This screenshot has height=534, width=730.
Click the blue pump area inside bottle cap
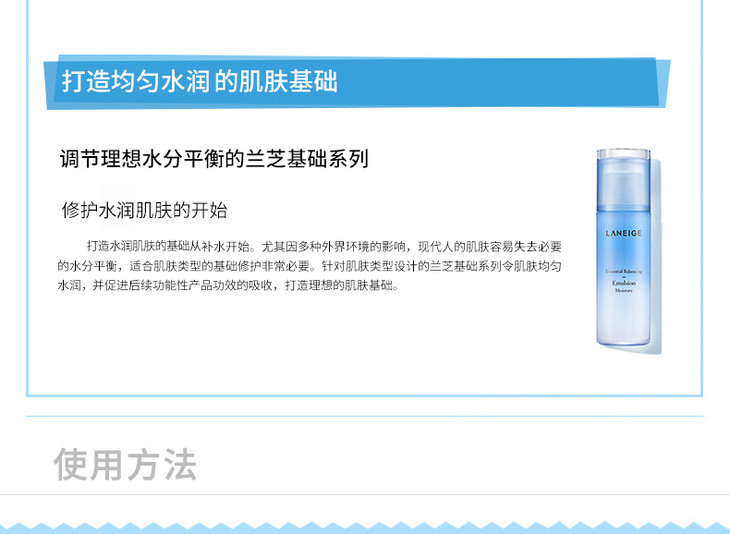623,189
